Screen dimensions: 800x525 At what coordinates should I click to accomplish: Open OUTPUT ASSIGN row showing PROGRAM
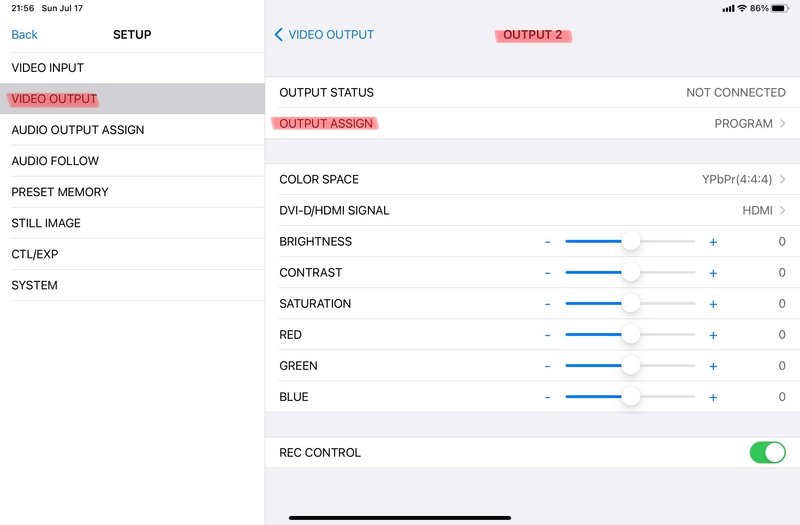tap(532, 123)
